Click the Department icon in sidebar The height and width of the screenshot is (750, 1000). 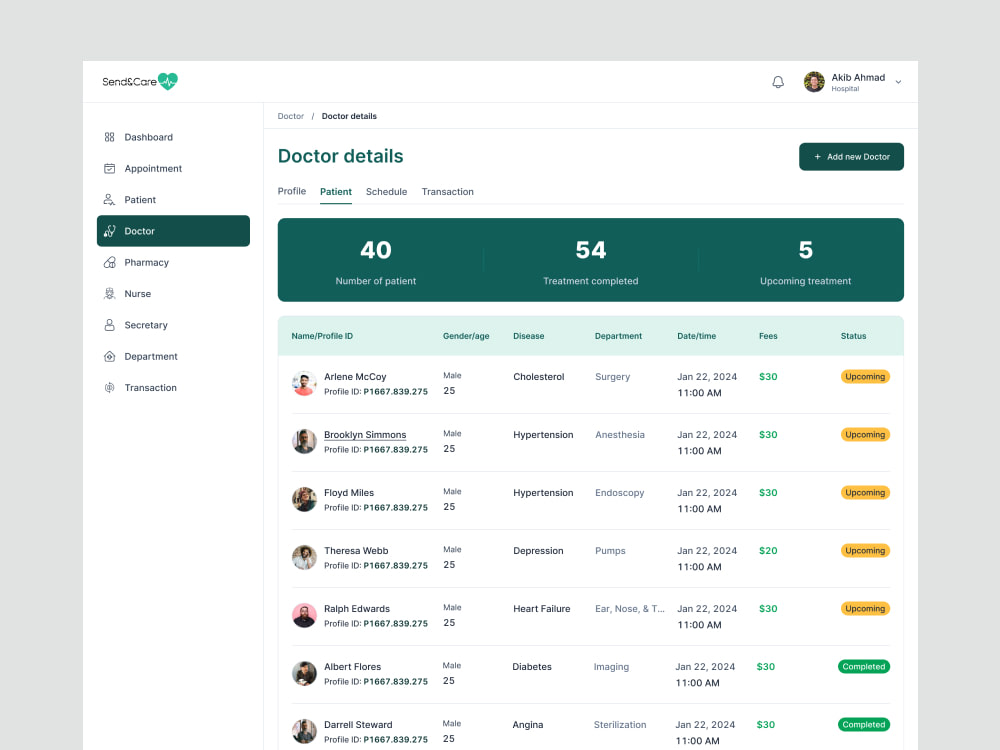click(110, 356)
